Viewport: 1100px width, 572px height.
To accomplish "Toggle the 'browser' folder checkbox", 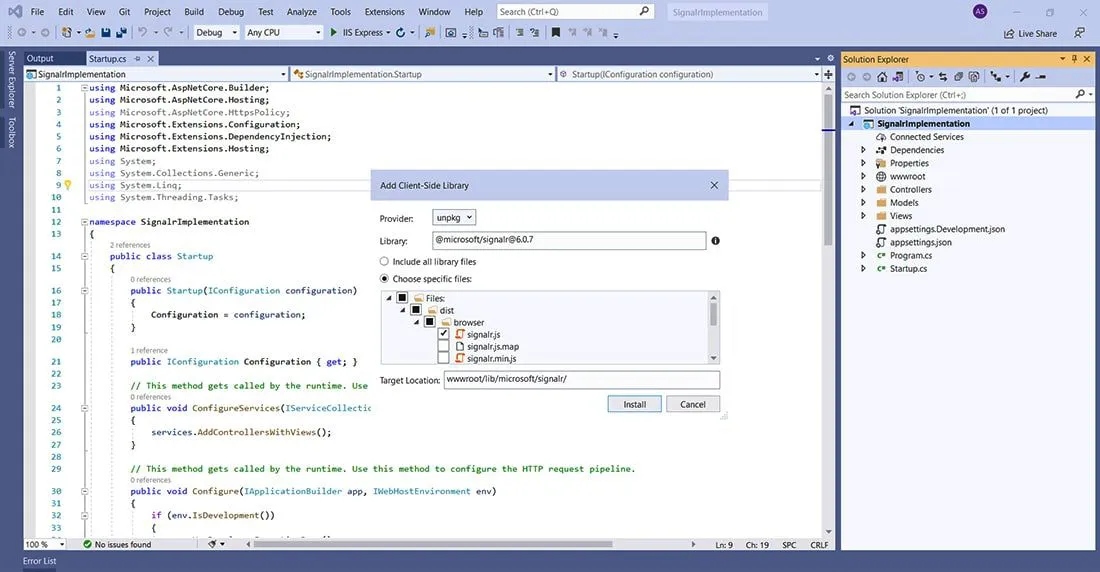I will [430, 321].
